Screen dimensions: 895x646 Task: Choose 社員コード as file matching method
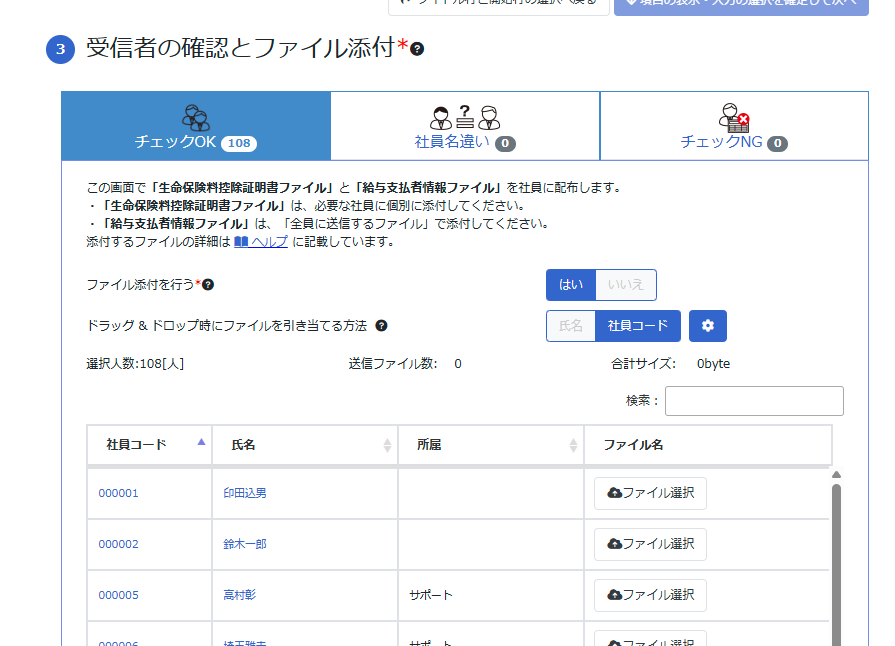coord(638,326)
